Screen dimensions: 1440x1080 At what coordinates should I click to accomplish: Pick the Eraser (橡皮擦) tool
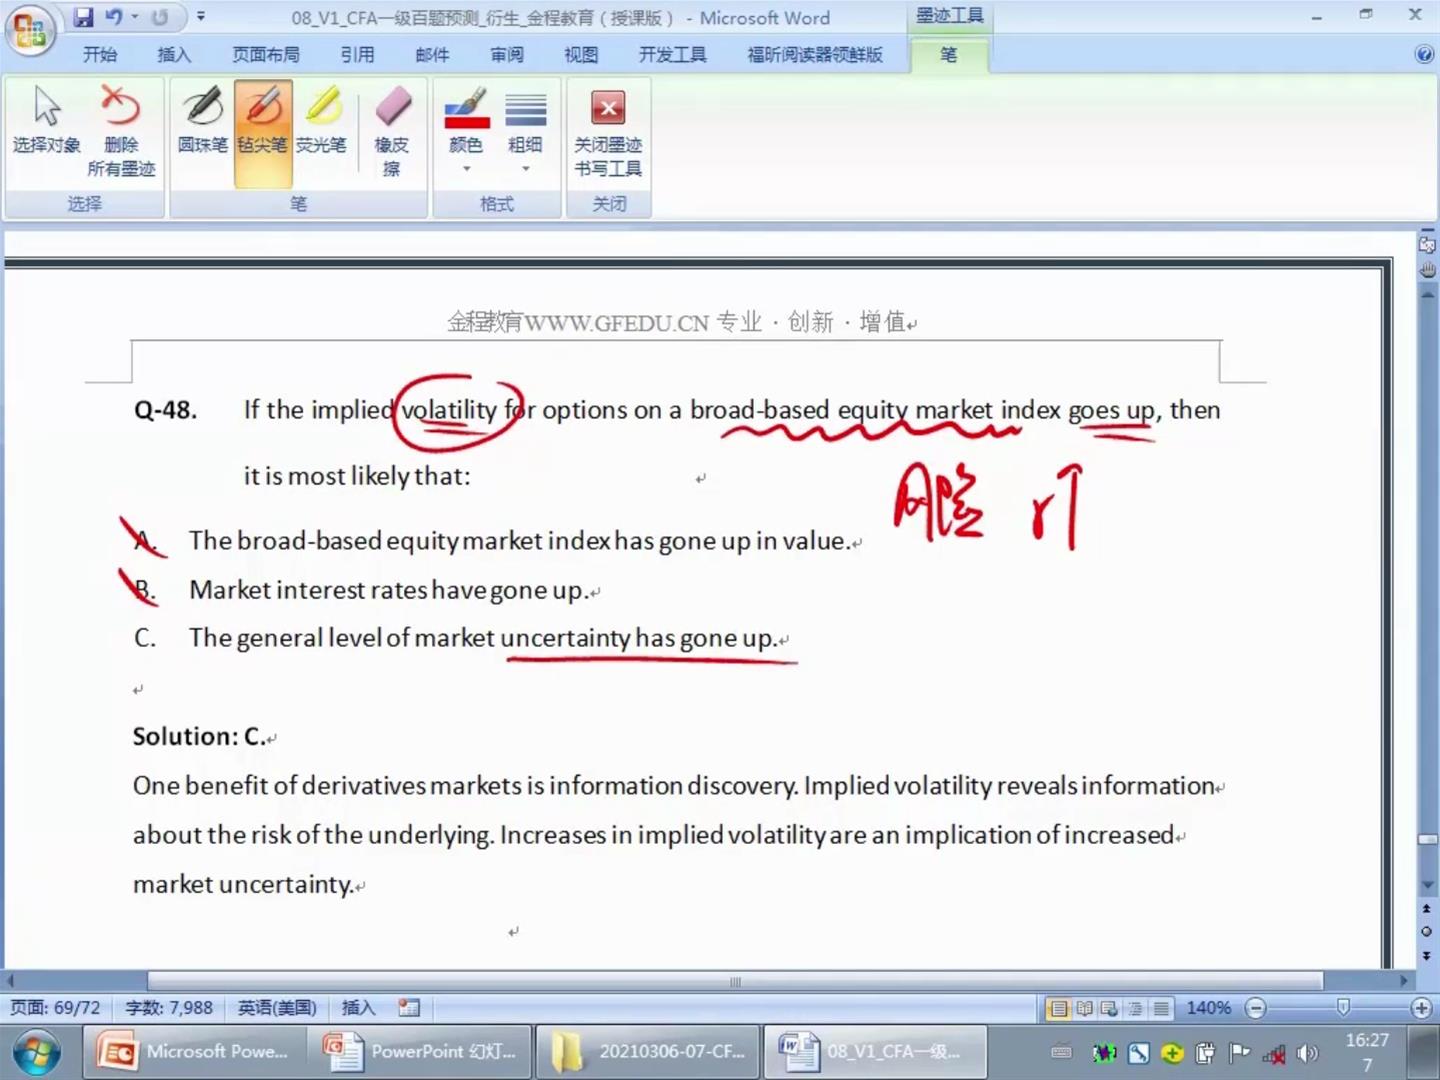tap(392, 130)
